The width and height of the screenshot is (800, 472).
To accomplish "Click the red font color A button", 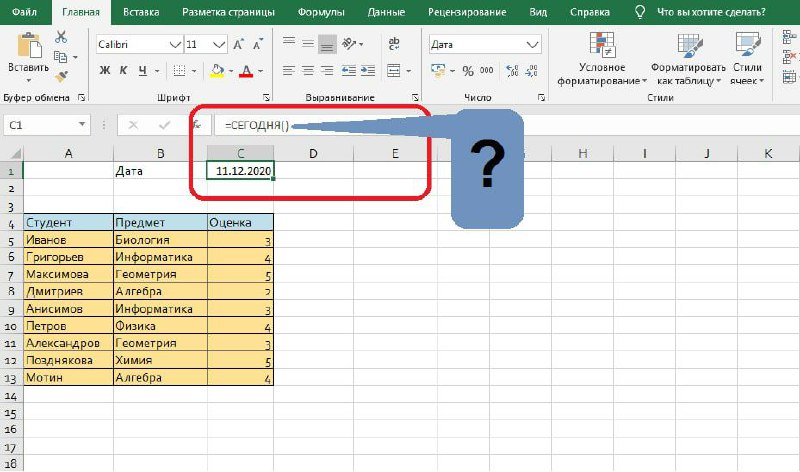I will point(246,70).
